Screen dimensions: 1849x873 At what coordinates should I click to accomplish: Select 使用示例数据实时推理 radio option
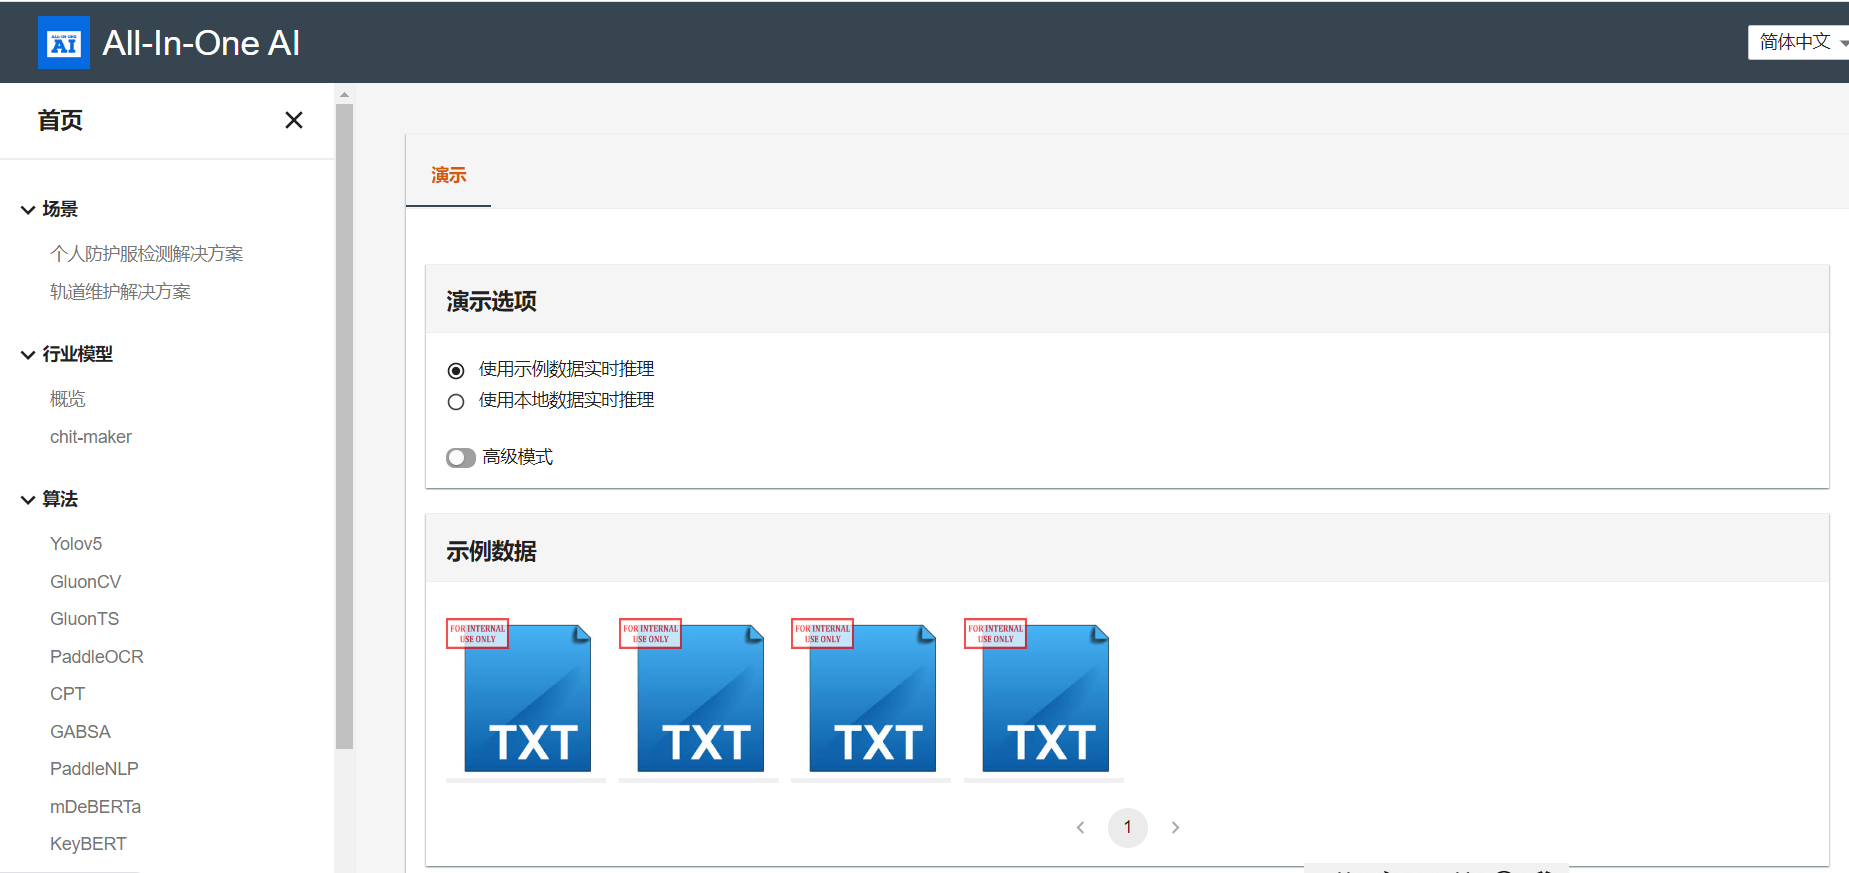456,371
